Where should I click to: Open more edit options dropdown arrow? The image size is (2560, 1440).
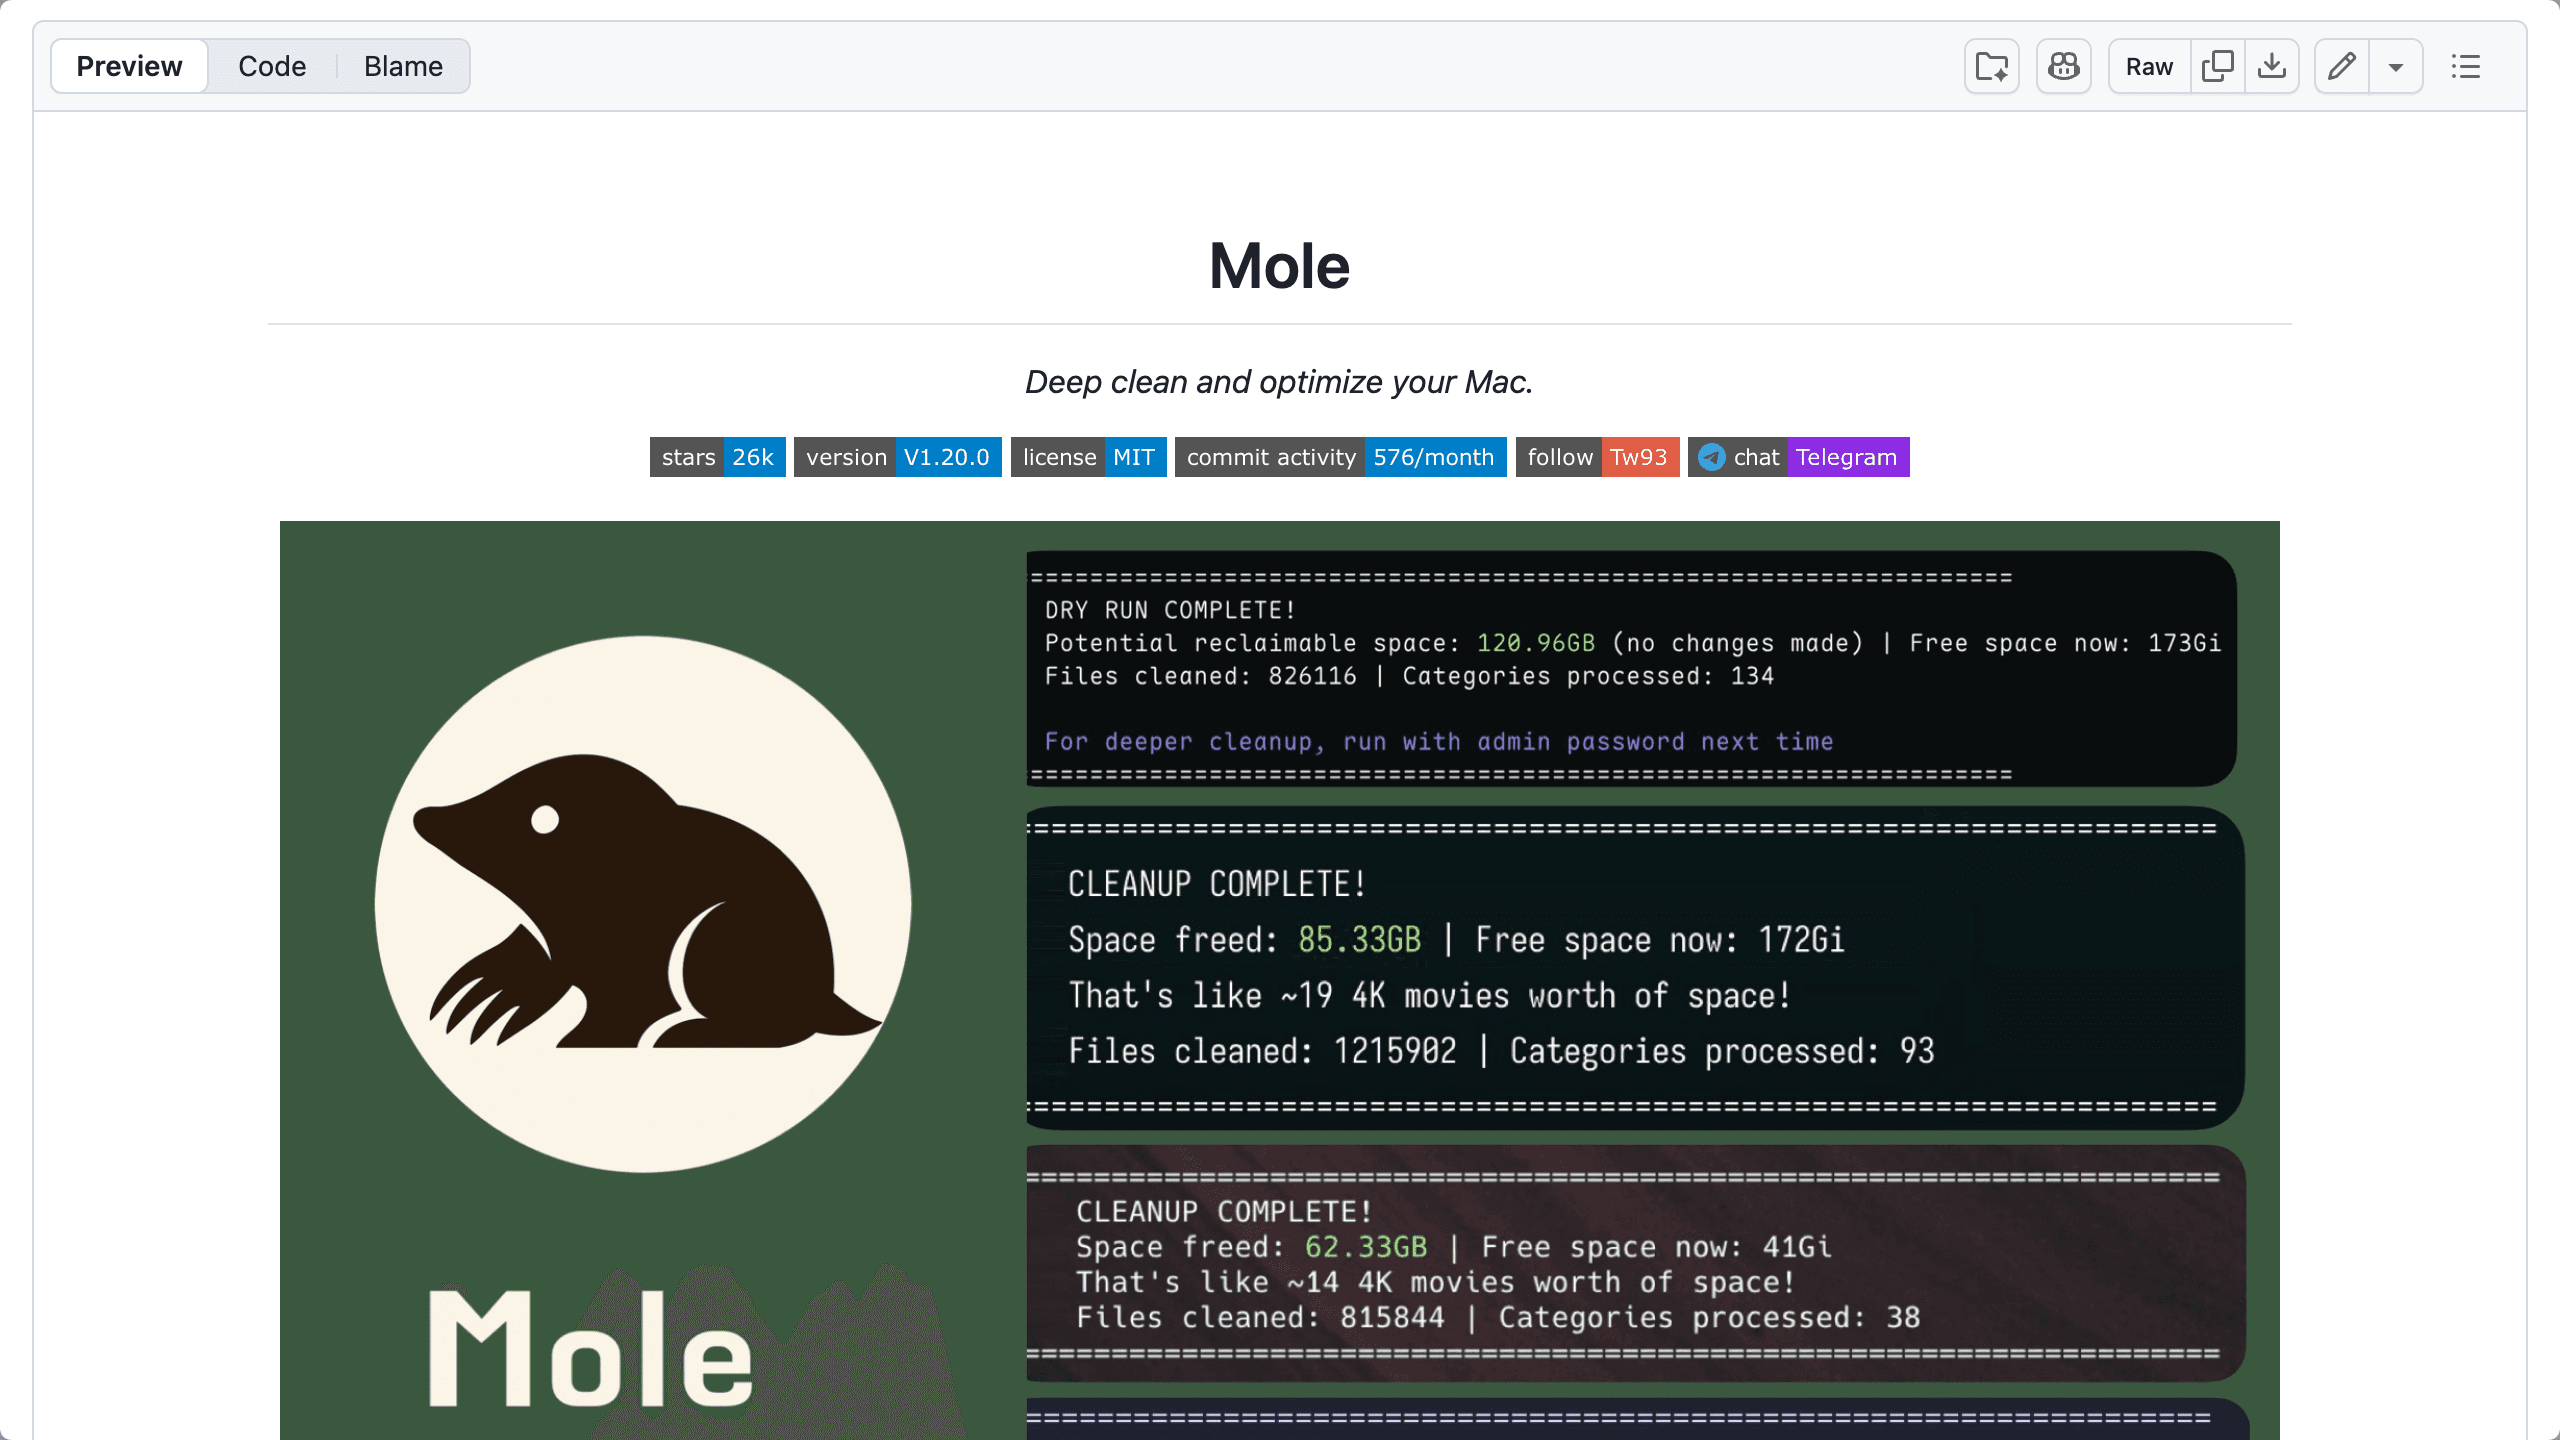click(2396, 66)
